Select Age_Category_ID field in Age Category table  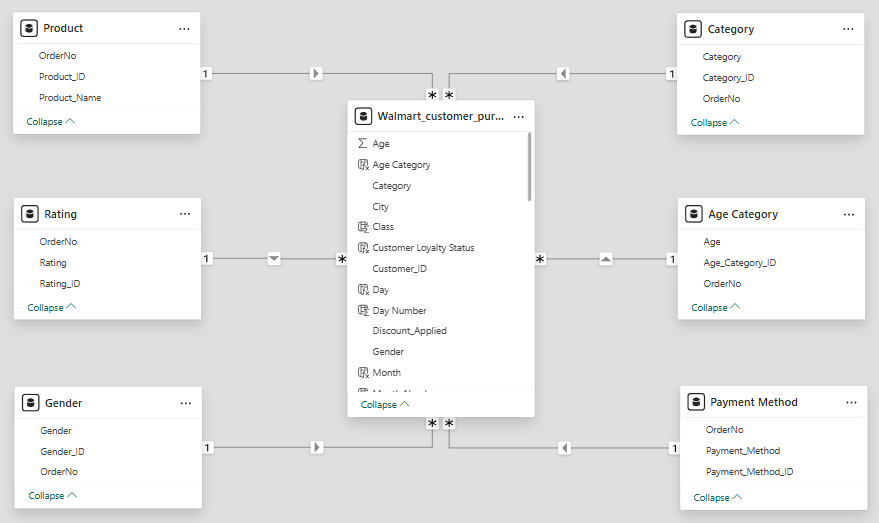click(x=740, y=263)
